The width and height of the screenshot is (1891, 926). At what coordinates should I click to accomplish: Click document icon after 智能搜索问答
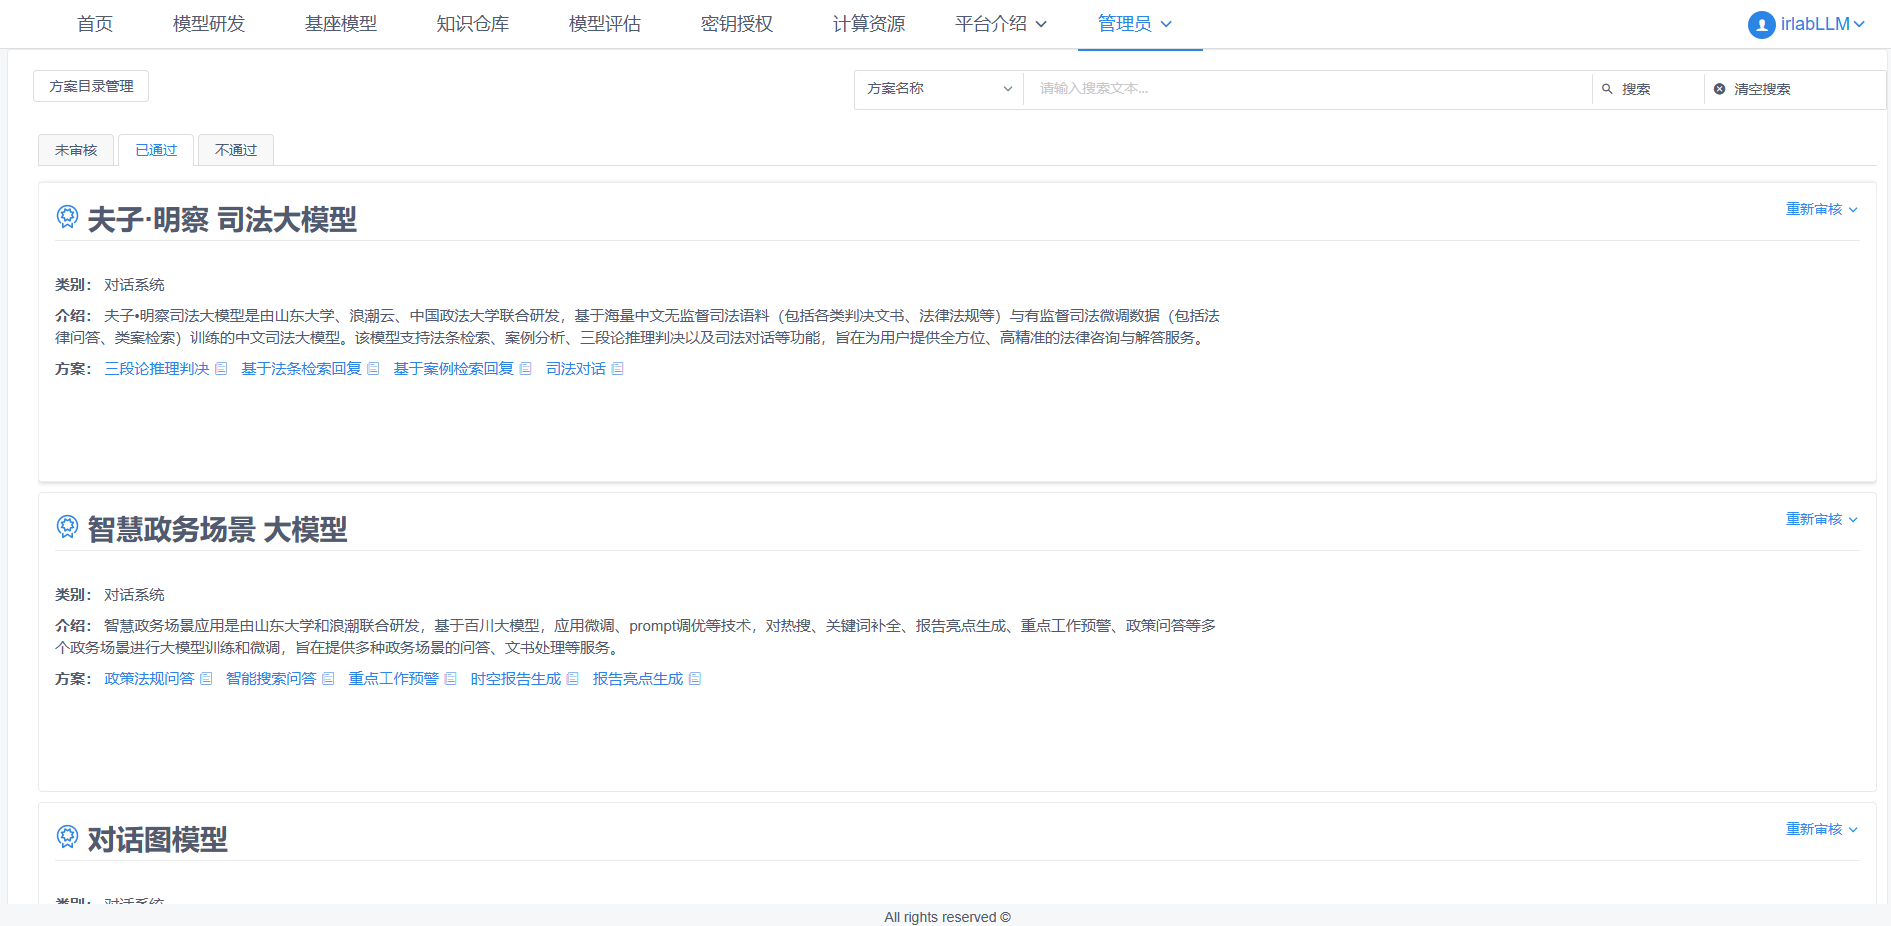tap(328, 679)
